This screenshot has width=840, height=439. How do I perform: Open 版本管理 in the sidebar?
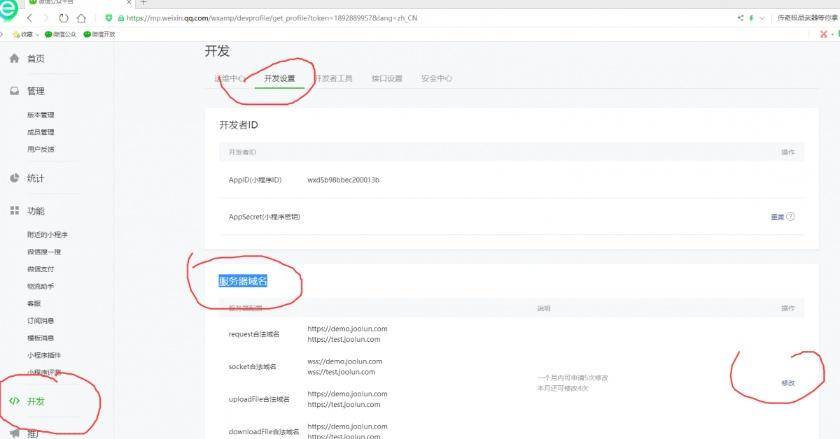(41, 115)
